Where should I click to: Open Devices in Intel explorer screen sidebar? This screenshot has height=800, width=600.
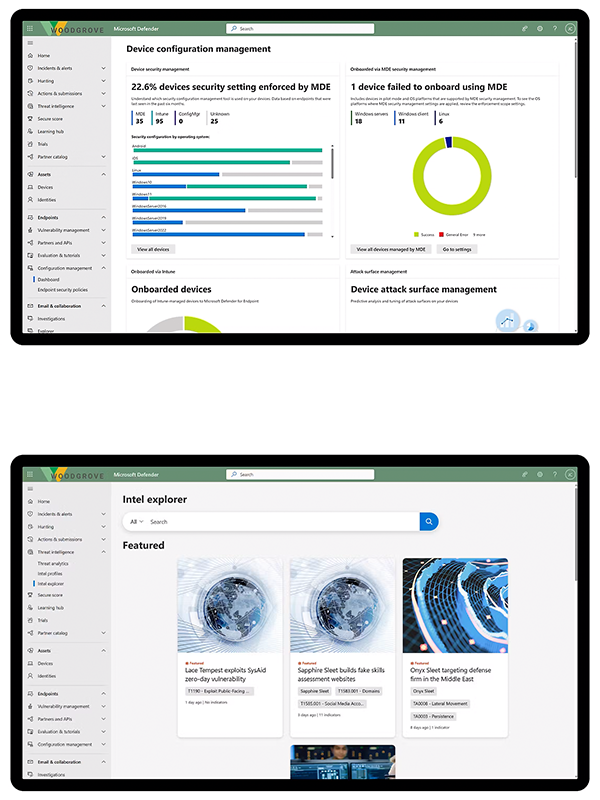(45, 664)
